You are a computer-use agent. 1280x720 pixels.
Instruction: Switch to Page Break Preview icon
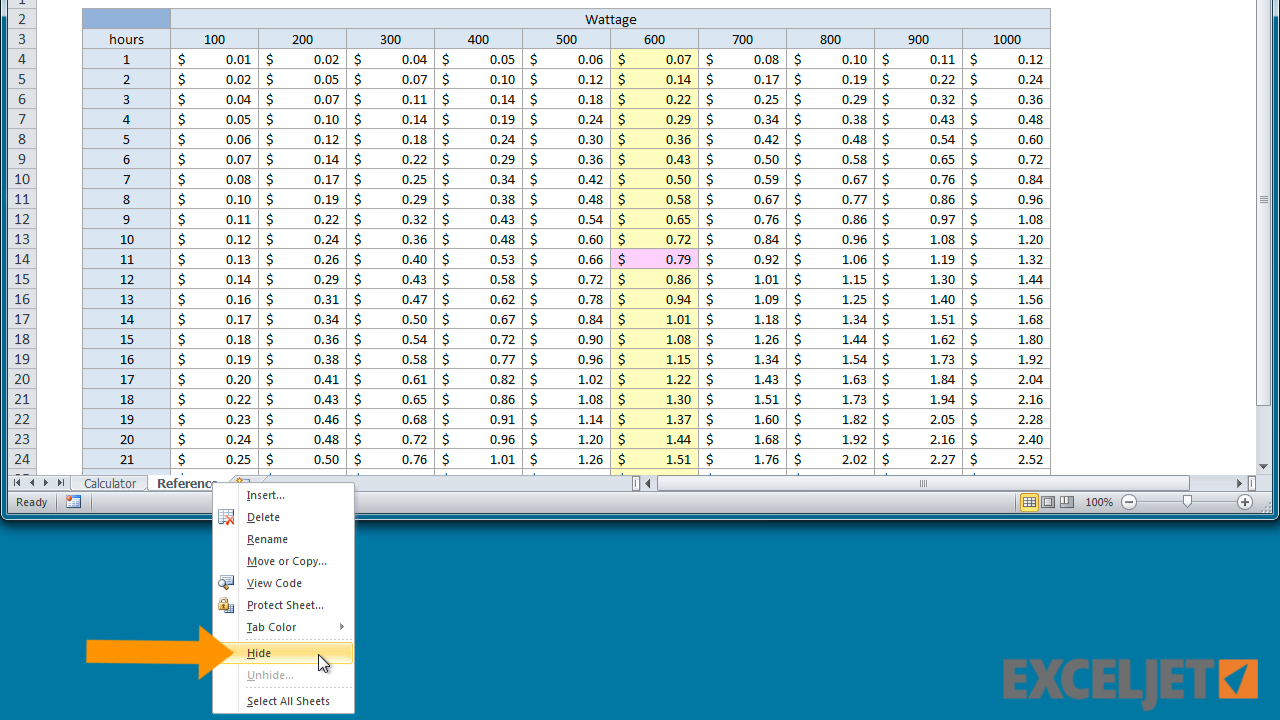pos(1067,502)
